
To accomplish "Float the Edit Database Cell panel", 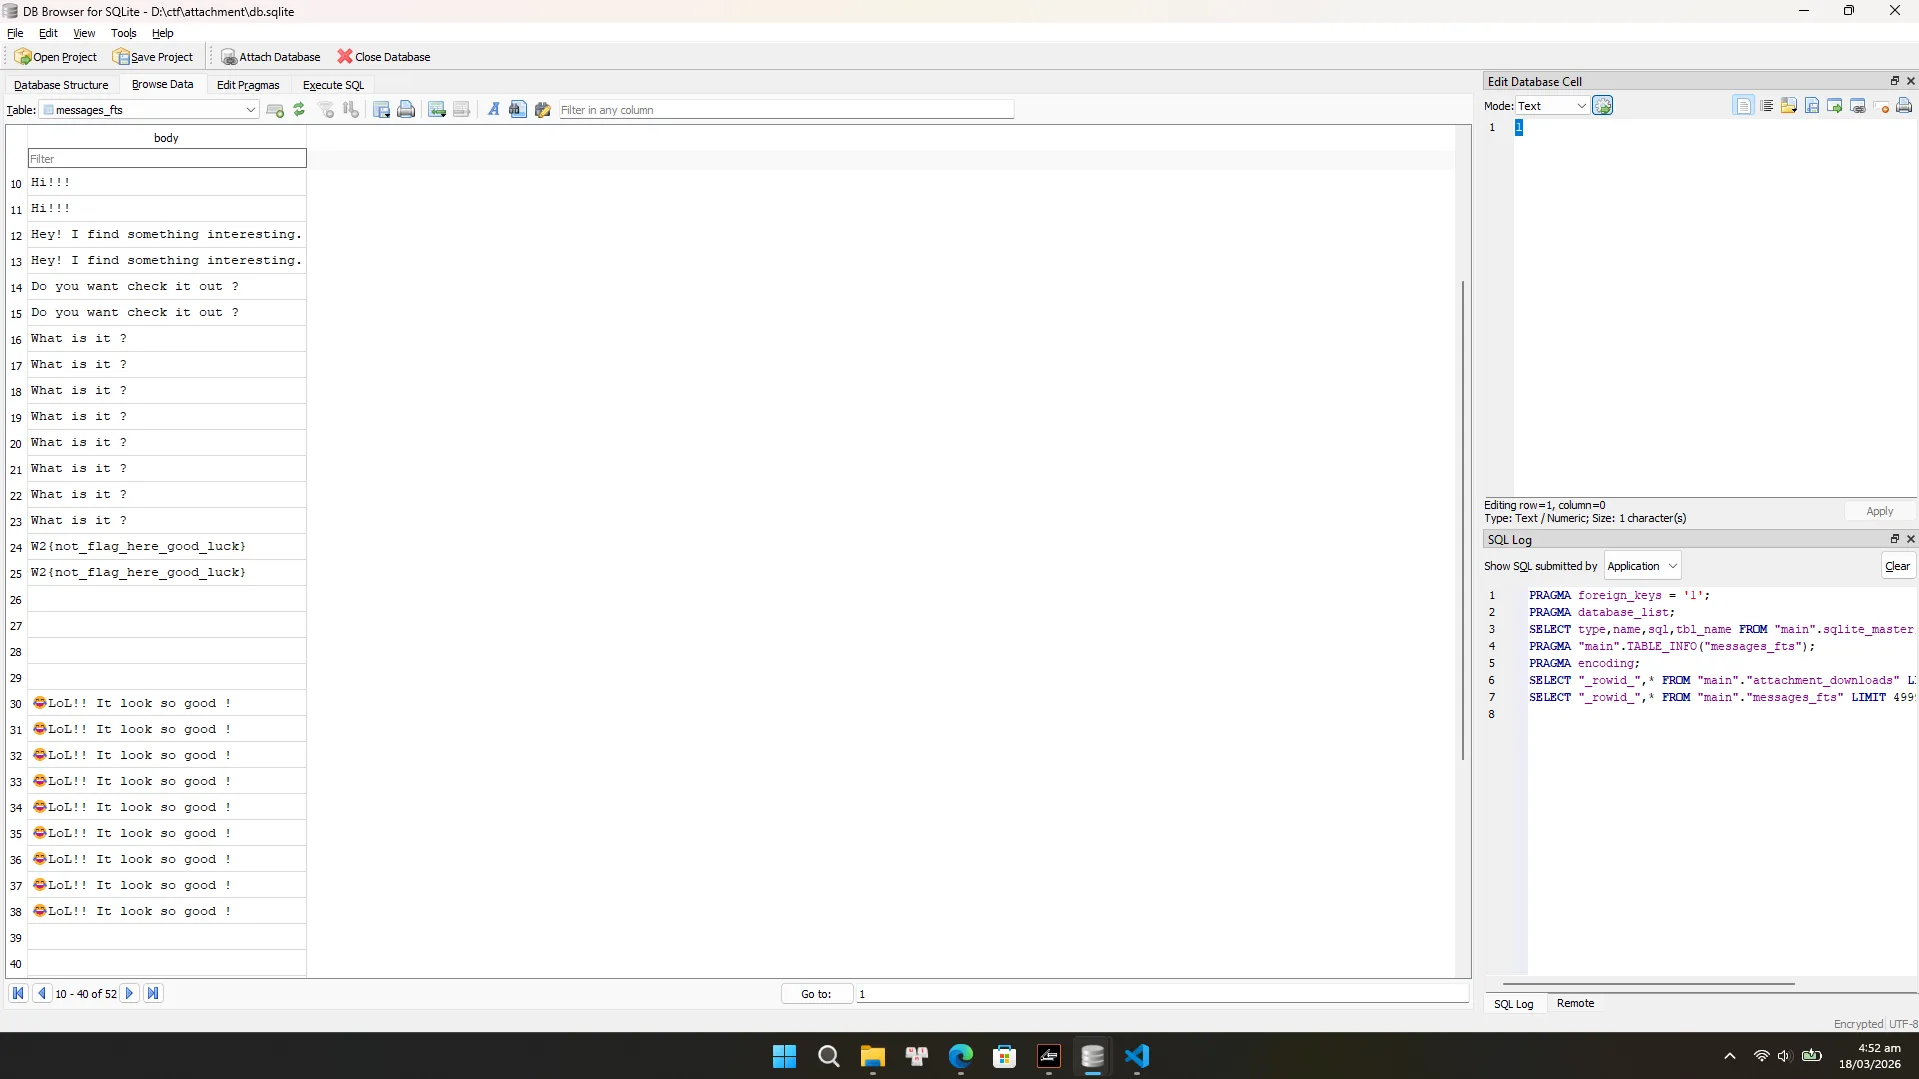I will click(1894, 81).
